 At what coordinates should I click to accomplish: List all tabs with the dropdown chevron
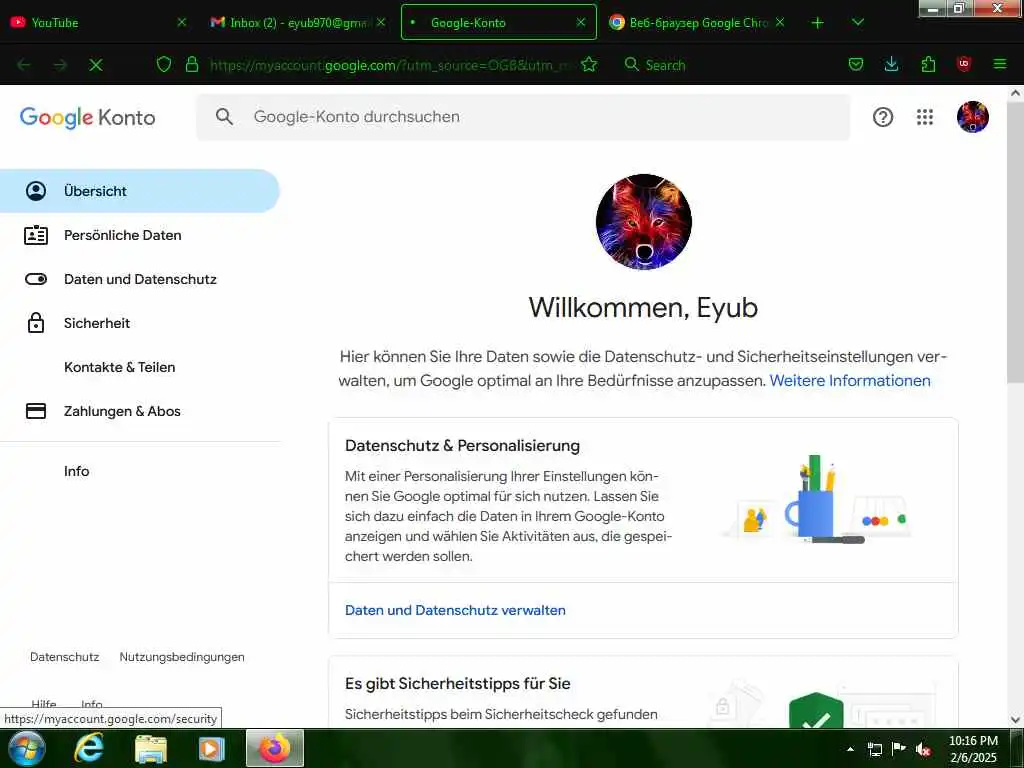pyautogui.click(x=858, y=22)
